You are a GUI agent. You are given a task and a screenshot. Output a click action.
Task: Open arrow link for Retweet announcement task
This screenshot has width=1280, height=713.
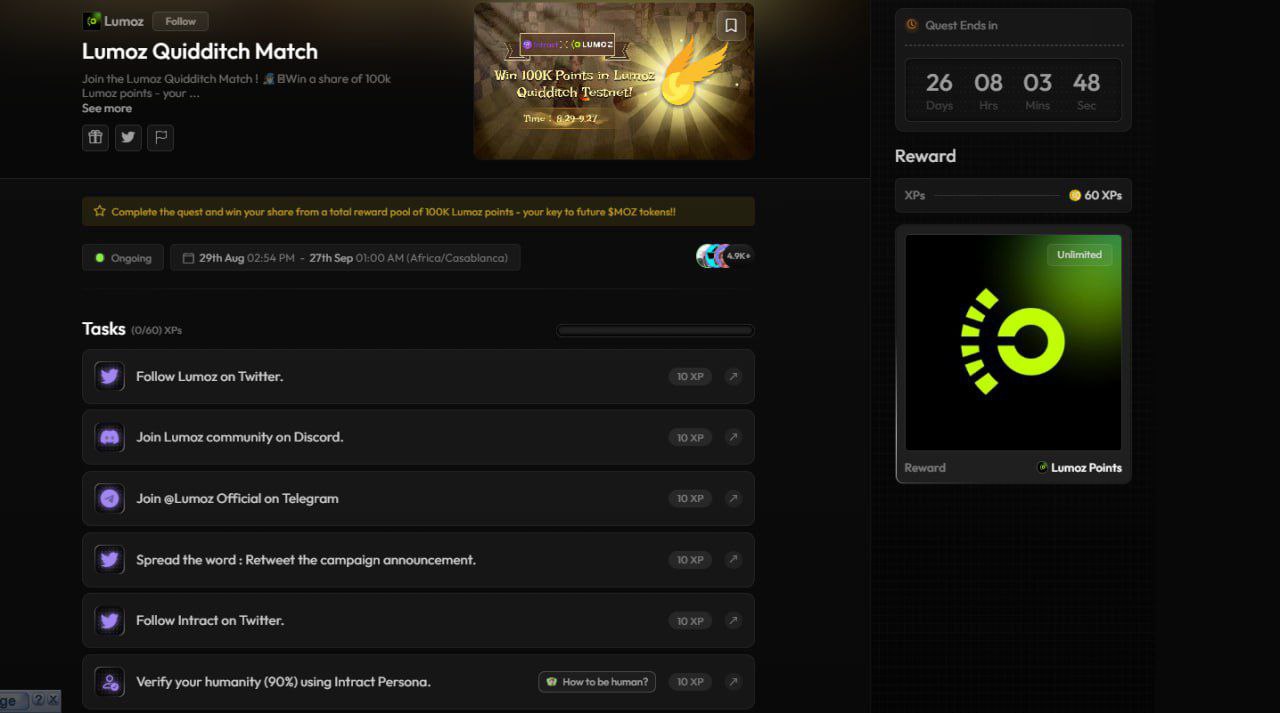click(733, 560)
